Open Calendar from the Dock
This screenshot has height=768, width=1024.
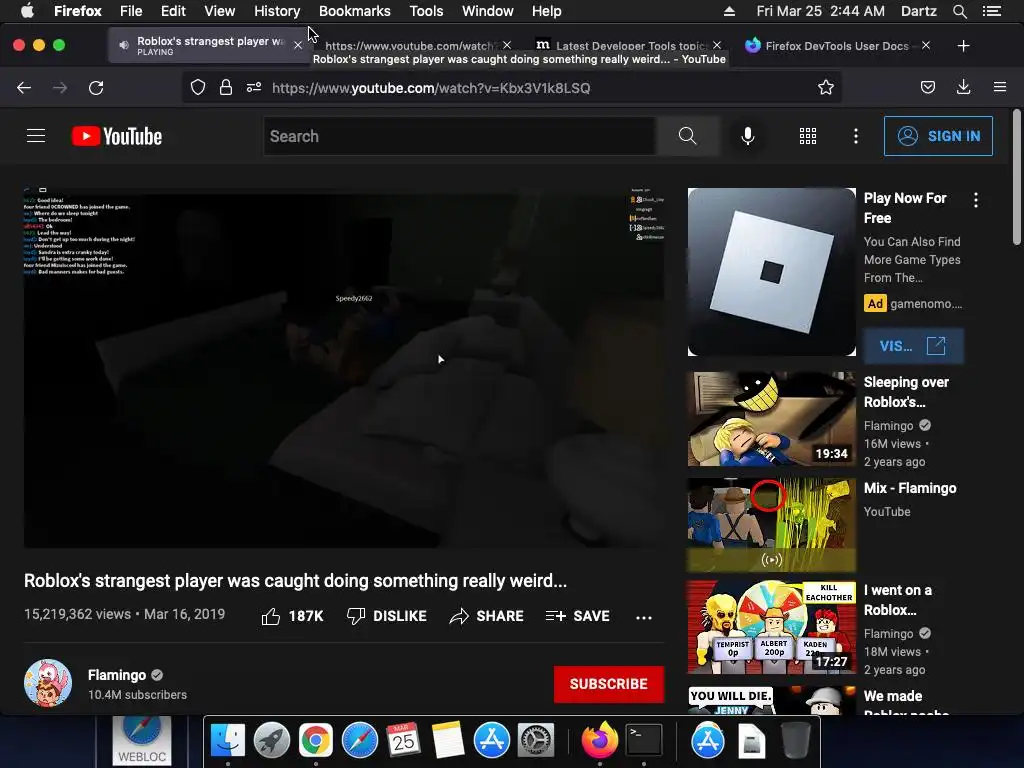coord(403,741)
